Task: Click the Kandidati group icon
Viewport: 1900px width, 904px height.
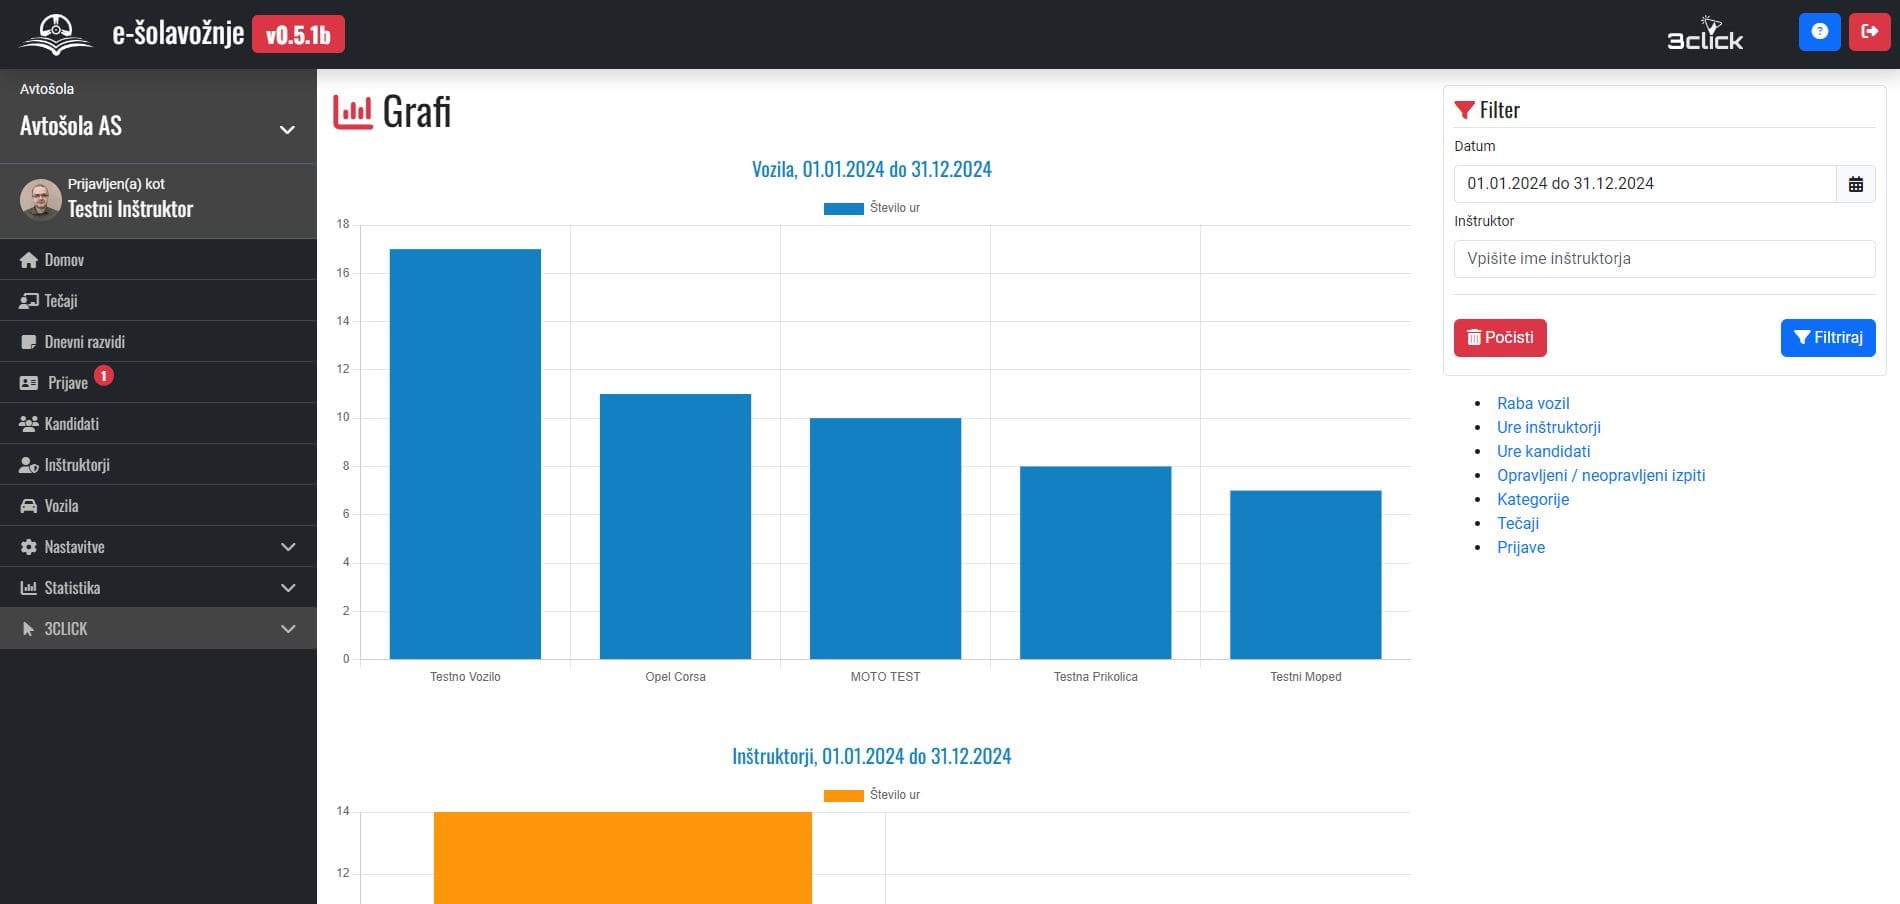Action: pos(29,424)
